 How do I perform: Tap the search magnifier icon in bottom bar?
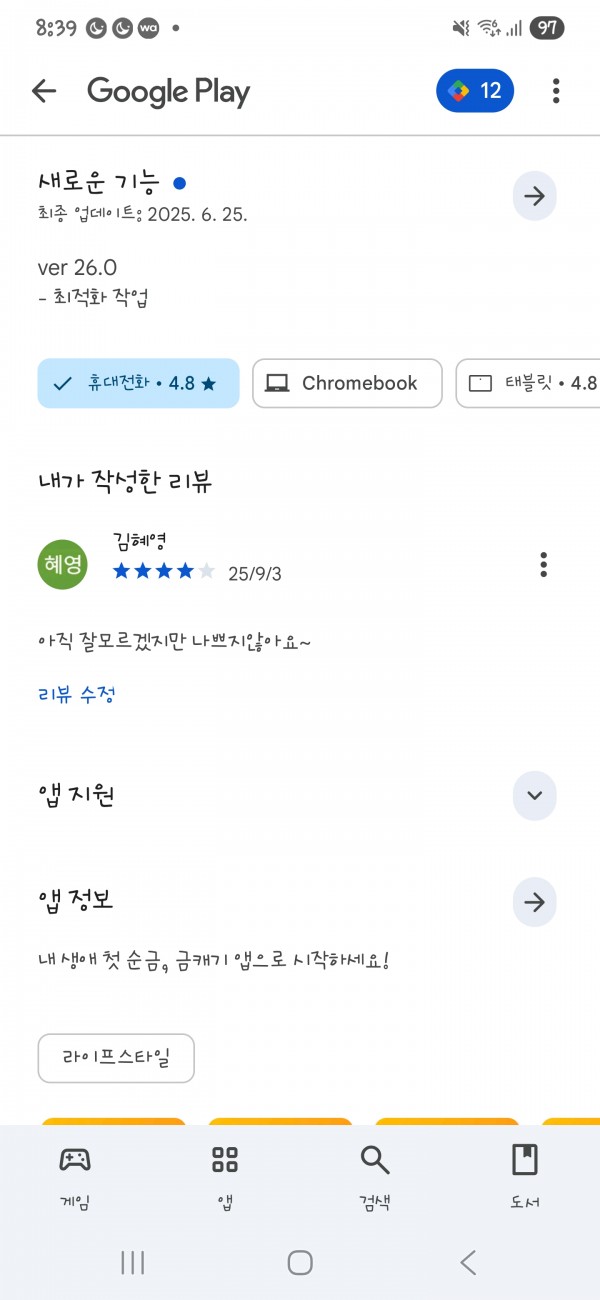click(x=375, y=1160)
